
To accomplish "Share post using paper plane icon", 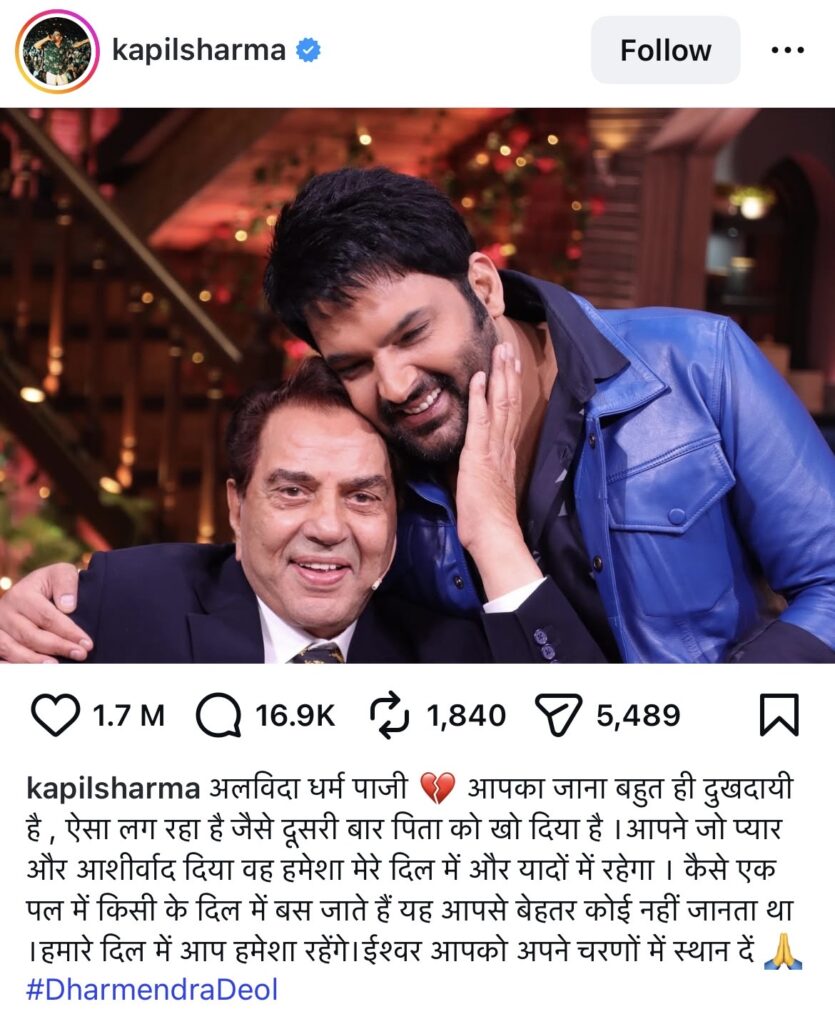I will [x=558, y=715].
